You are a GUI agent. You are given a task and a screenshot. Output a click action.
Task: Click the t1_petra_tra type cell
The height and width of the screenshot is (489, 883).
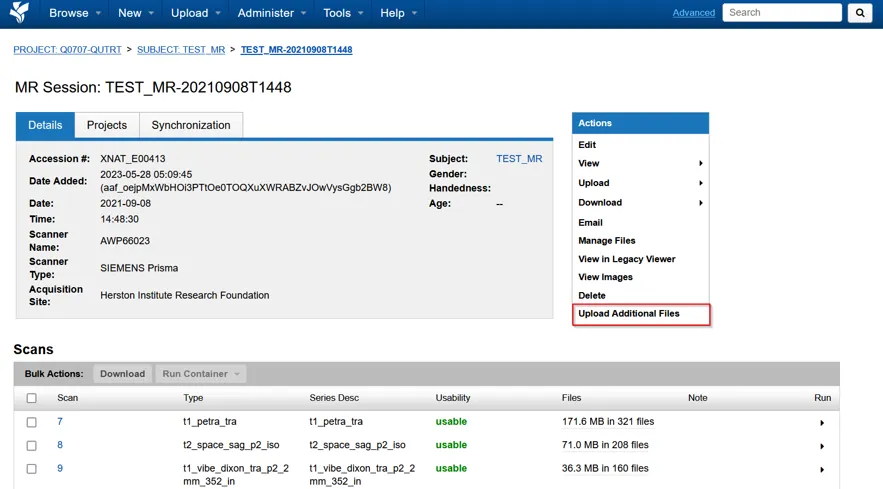[209, 421]
